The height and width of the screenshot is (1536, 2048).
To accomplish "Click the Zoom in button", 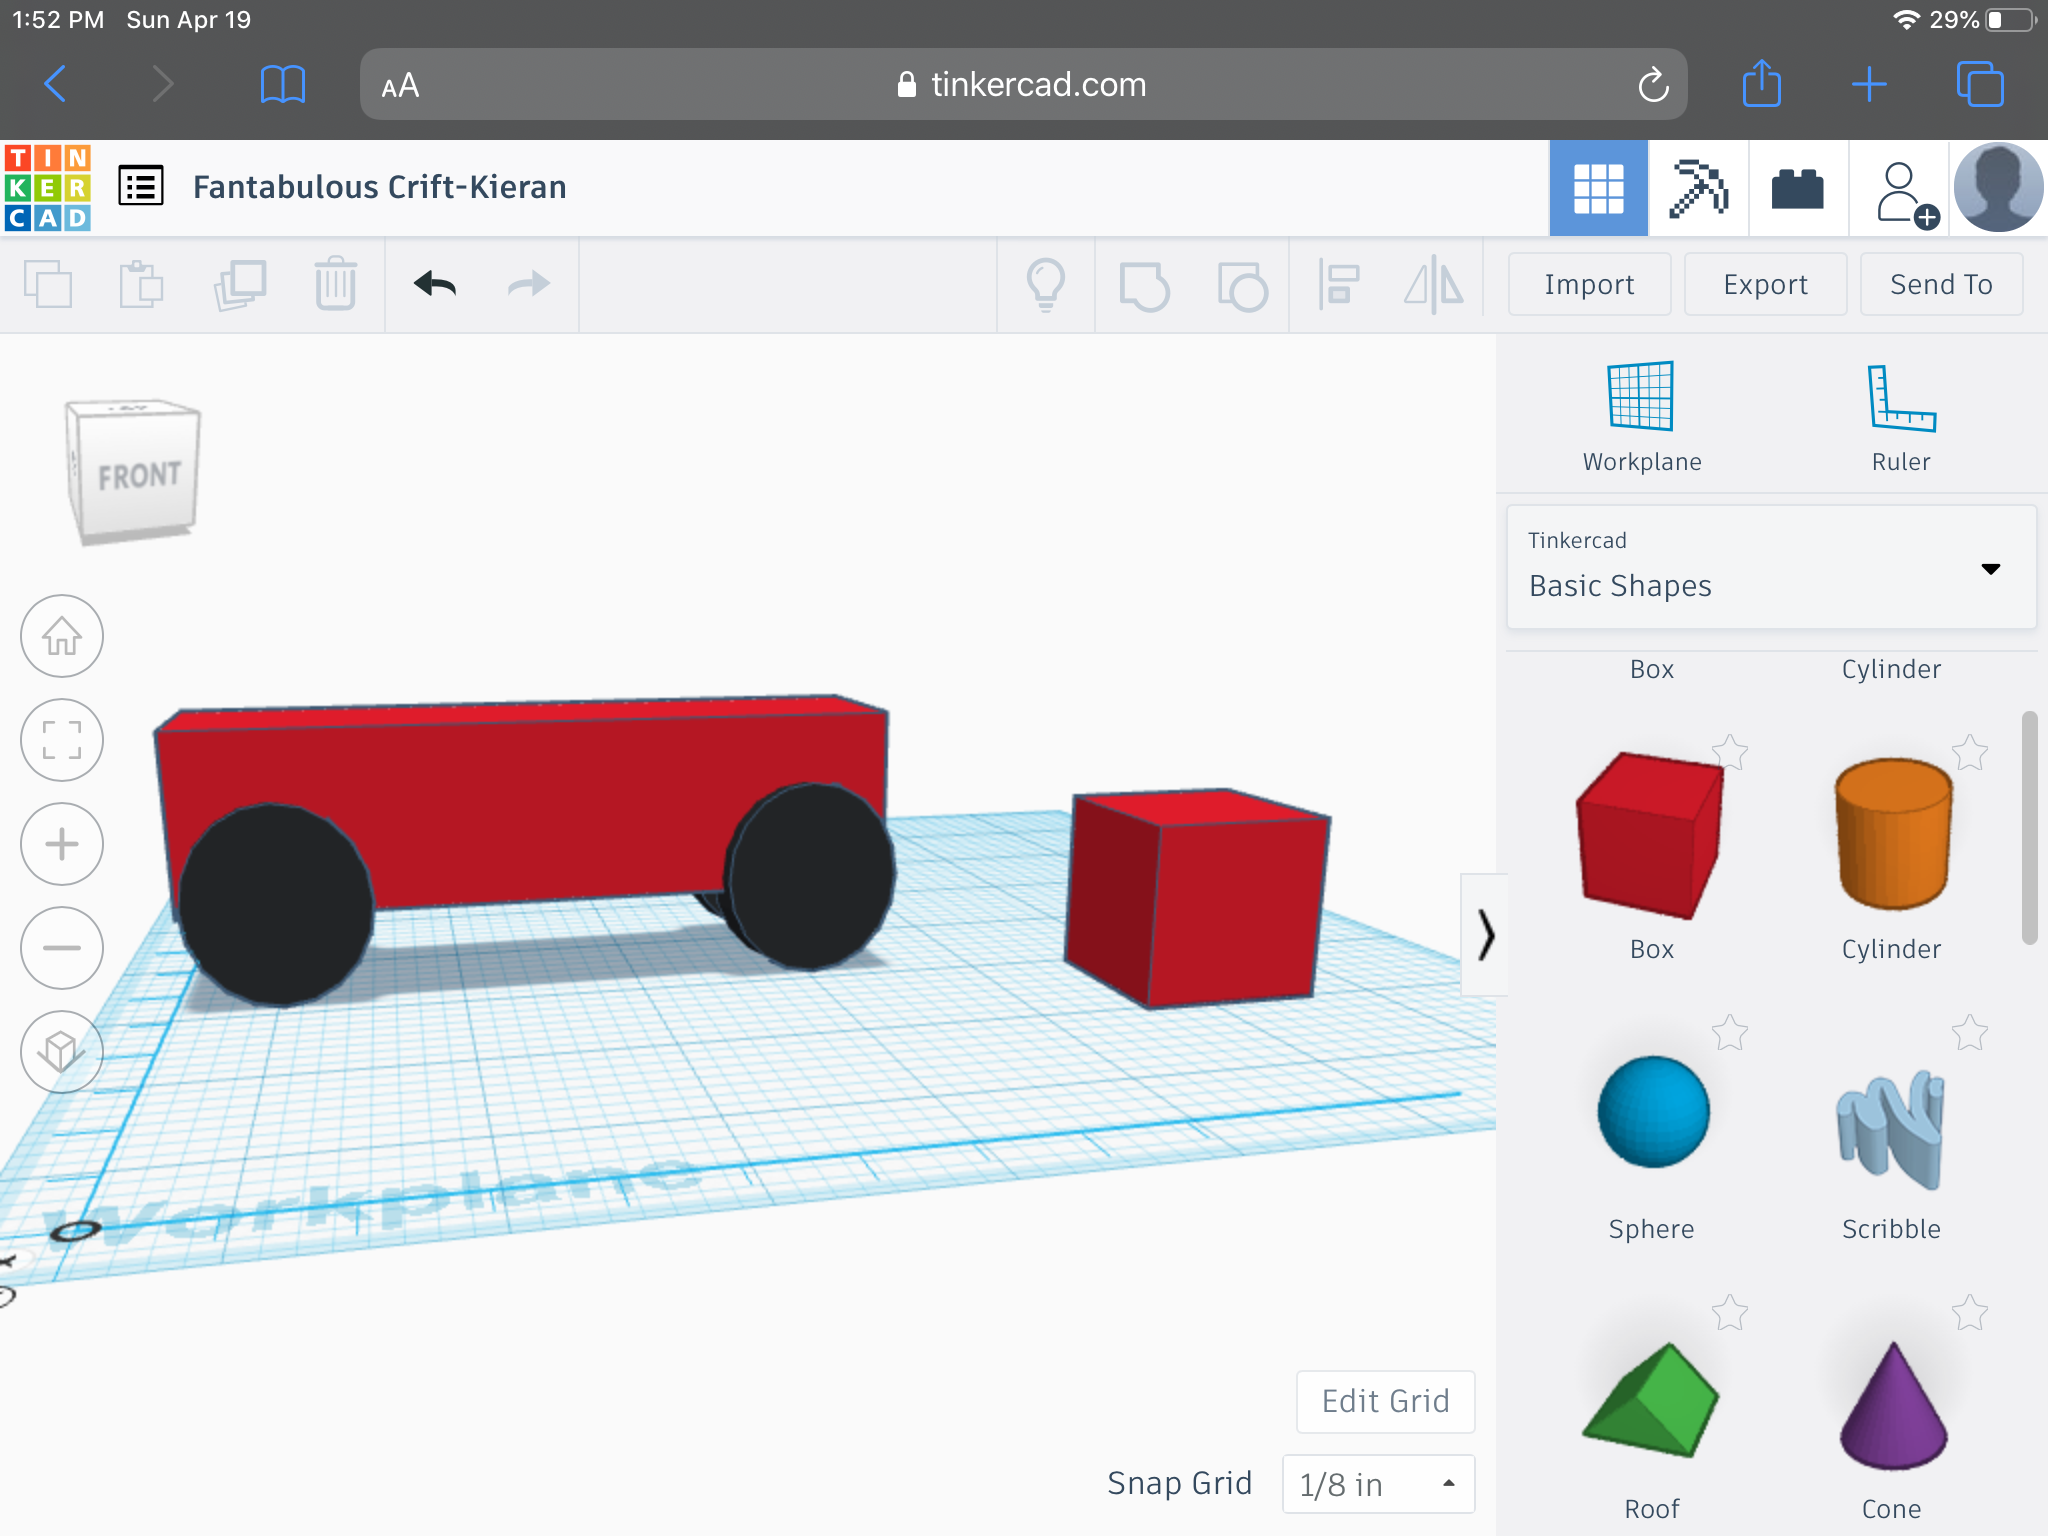I will 62,844.
